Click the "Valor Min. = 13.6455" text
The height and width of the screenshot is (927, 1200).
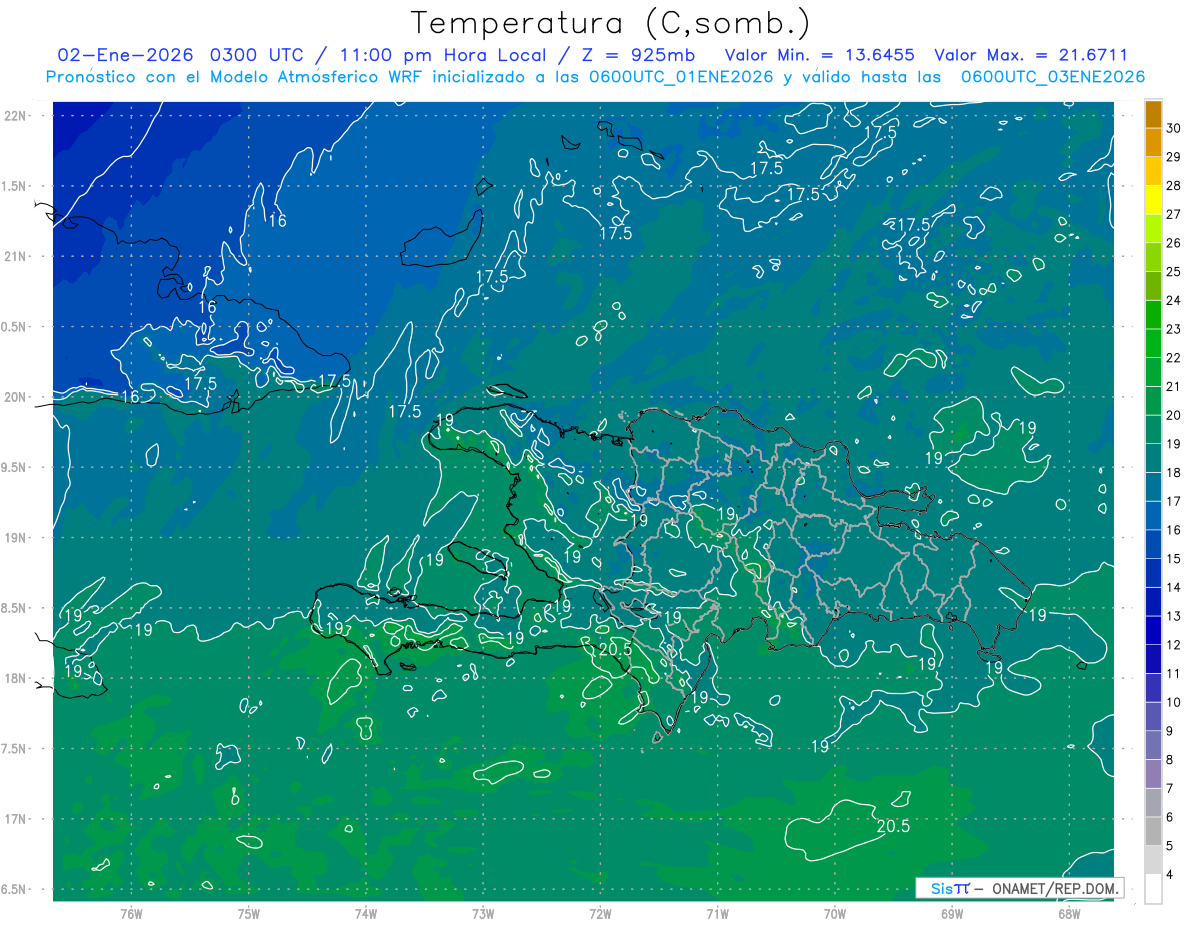point(819,55)
